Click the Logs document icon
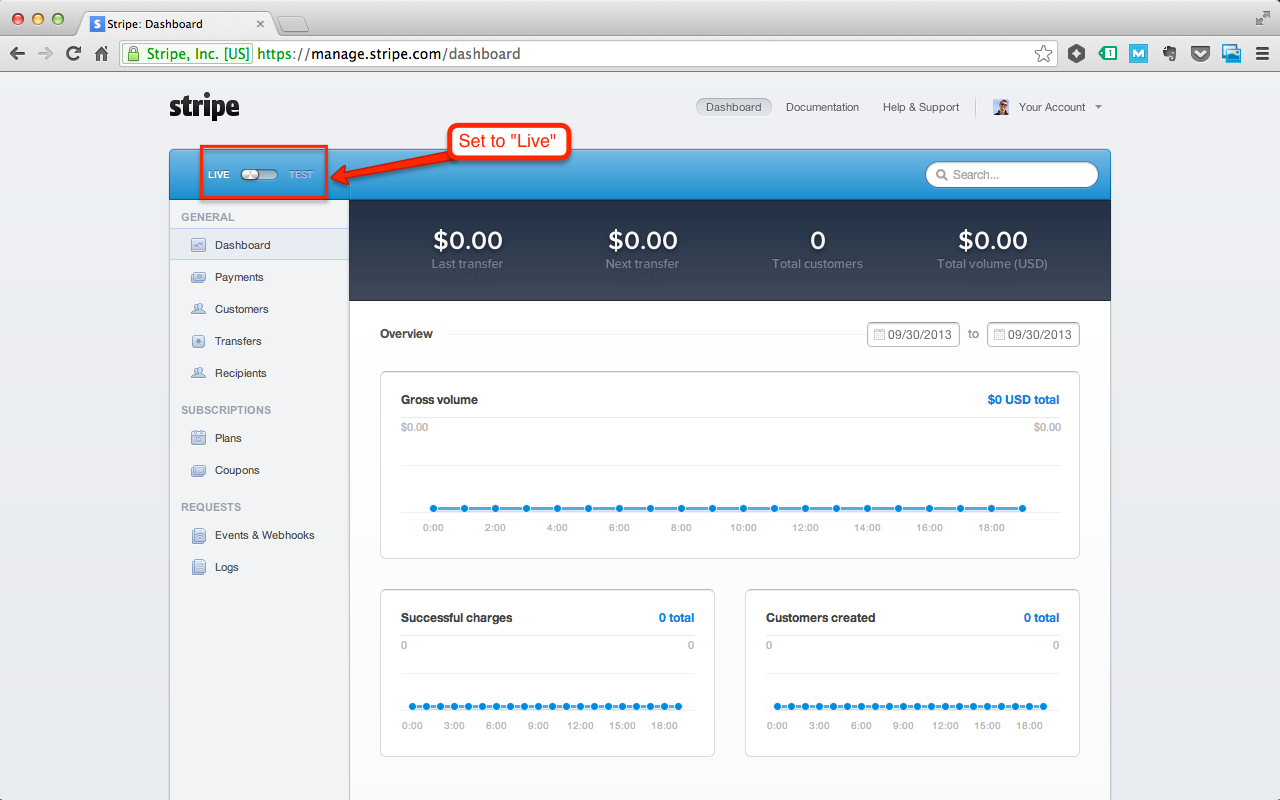The height and width of the screenshot is (800, 1280). pos(198,567)
